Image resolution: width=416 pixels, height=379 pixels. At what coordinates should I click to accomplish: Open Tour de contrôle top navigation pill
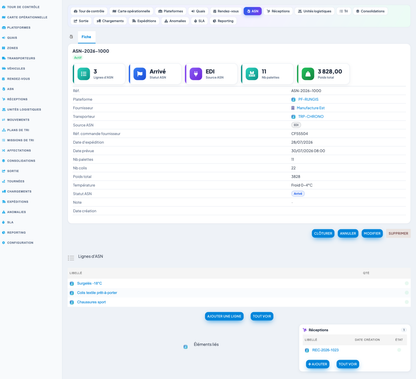coord(89,11)
